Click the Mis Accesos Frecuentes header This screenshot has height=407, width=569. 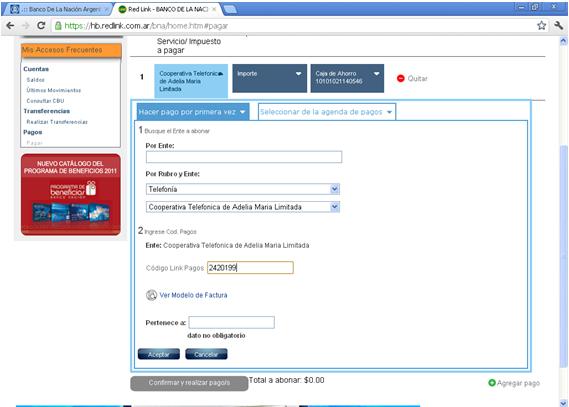click(x=71, y=50)
